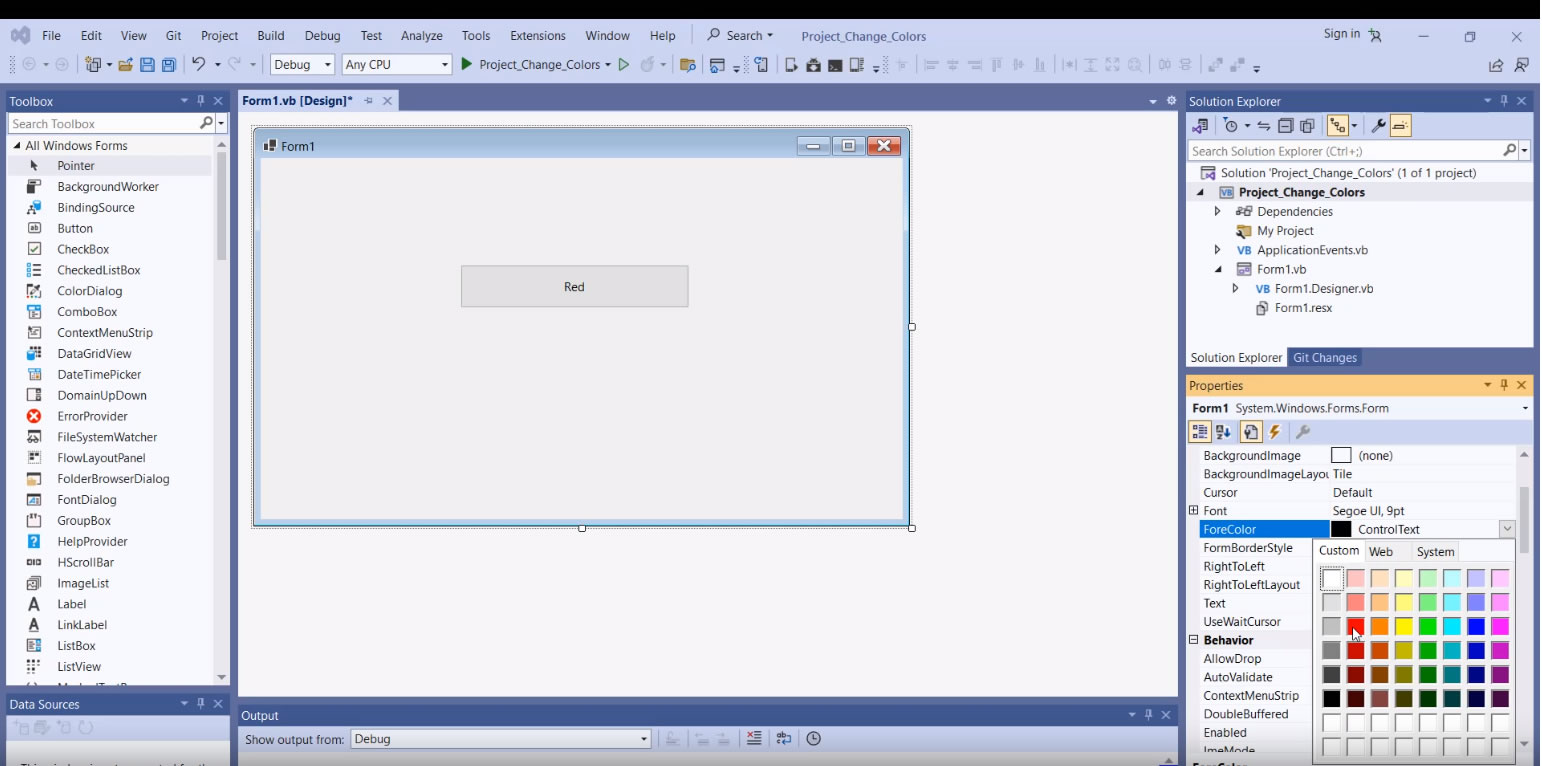The width and height of the screenshot is (1542, 766).
Task: Click the Clear All icon in Output
Action: [x=754, y=739]
